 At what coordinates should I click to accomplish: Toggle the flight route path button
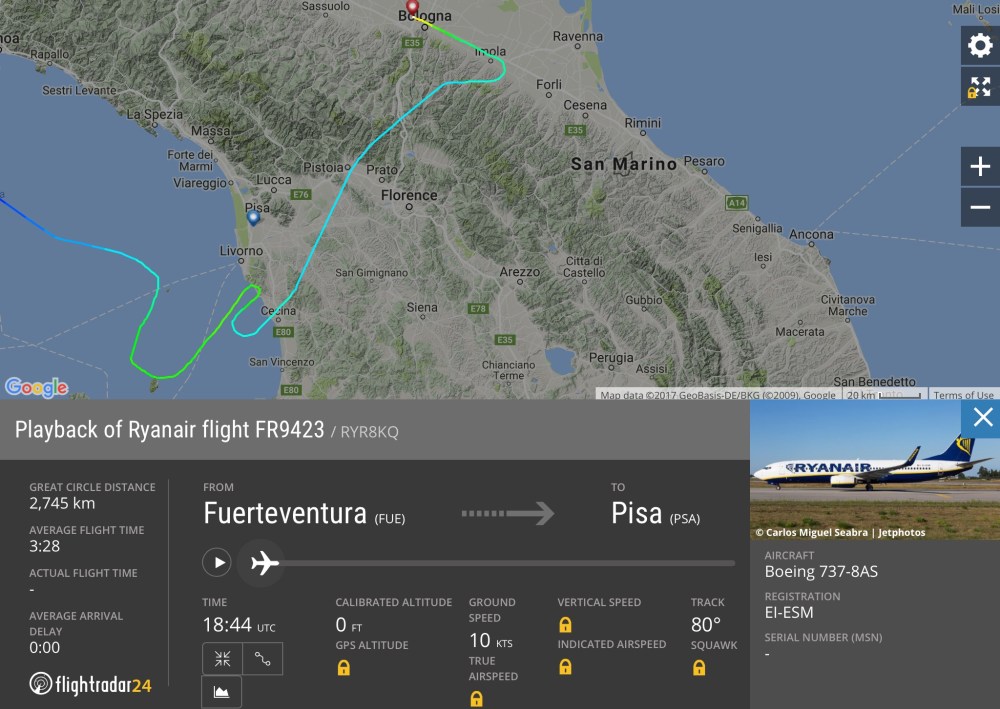coord(262,659)
